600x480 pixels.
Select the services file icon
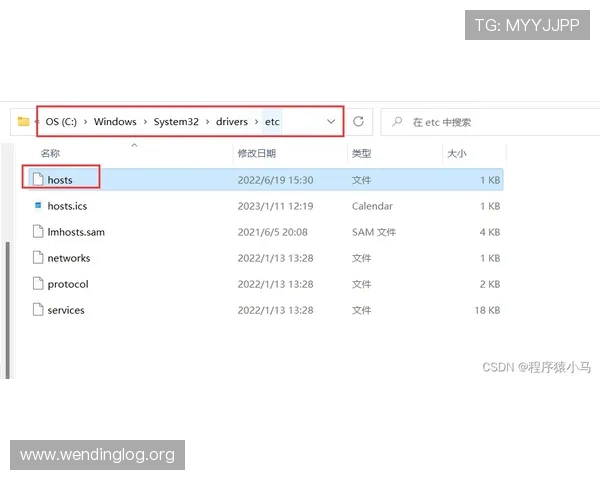pos(38,310)
